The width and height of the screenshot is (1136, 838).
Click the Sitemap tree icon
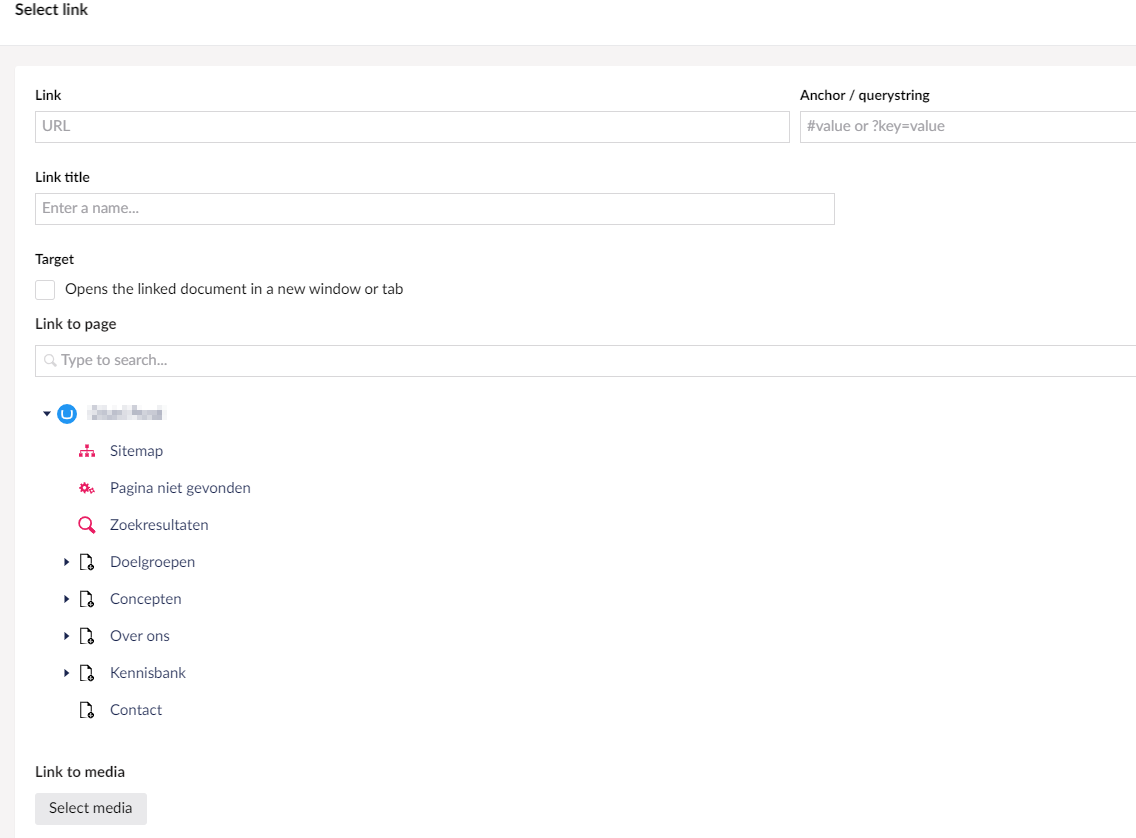[87, 450]
